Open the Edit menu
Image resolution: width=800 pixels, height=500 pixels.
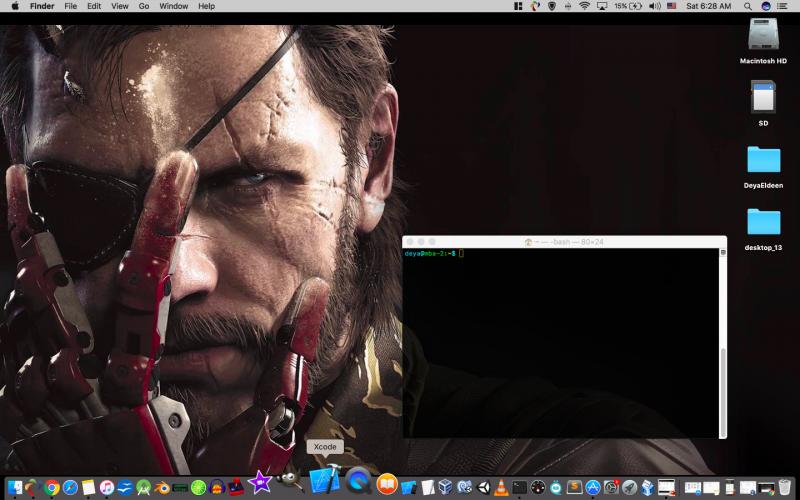coord(94,6)
